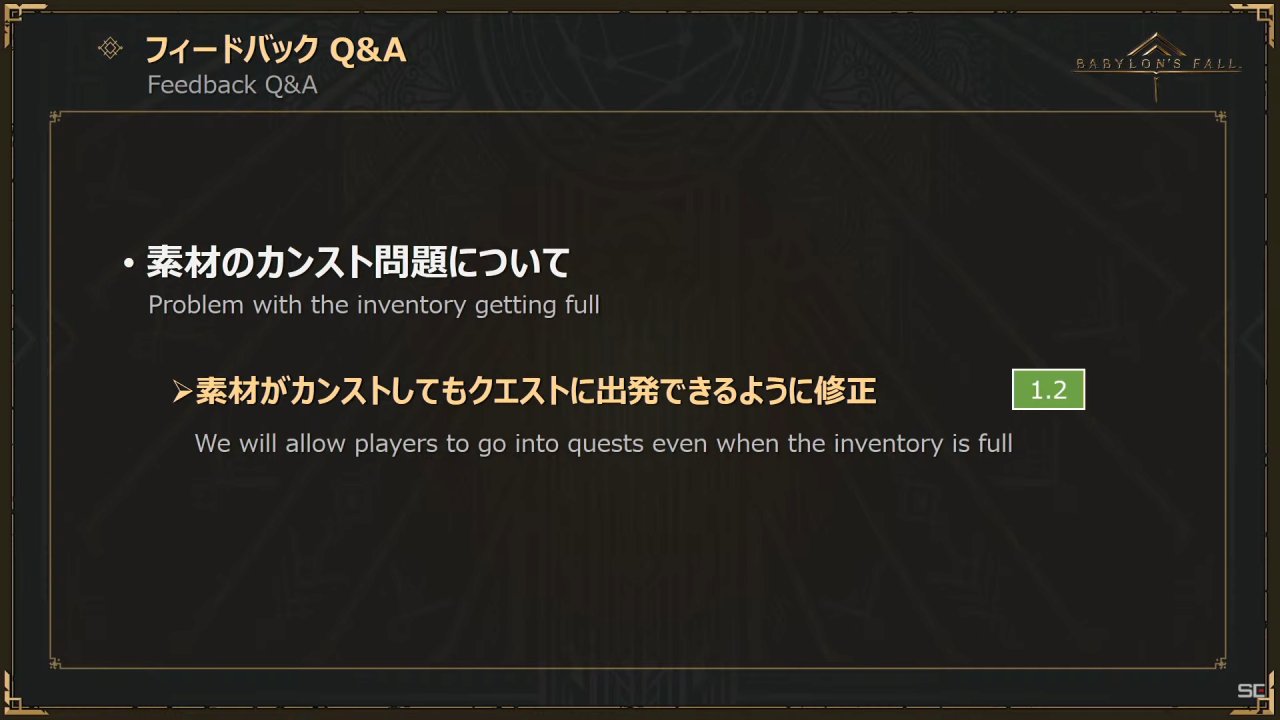Screen dimensions: 1280x720
Task: Click the 素材のカンスト問題について heading
Action: click(x=358, y=264)
